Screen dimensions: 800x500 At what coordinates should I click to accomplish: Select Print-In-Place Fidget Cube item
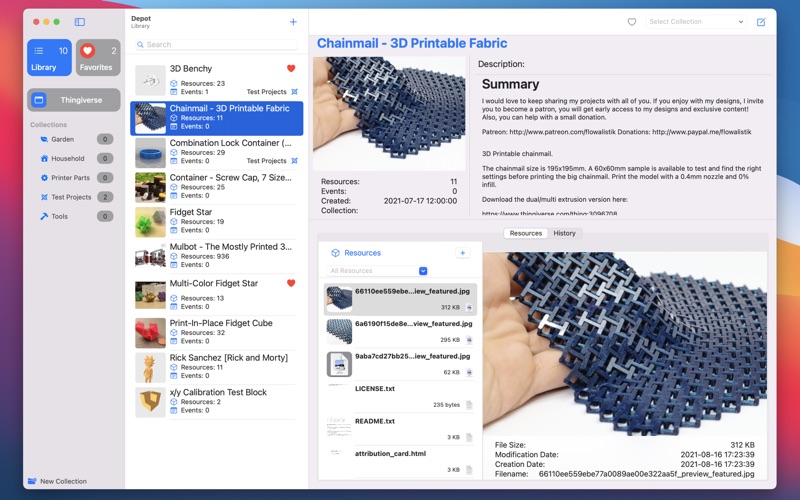pyautogui.click(x=216, y=332)
